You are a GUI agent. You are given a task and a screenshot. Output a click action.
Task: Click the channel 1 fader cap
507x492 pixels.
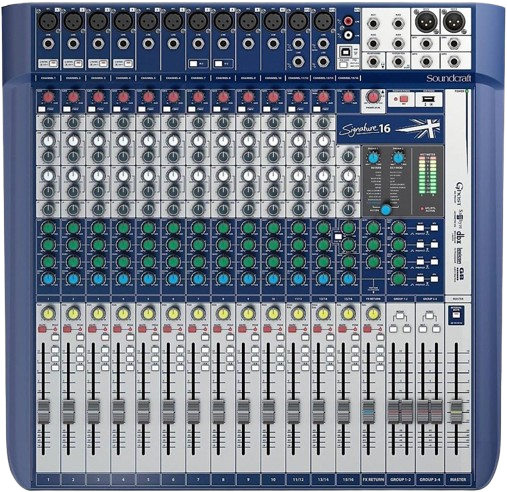tap(44, 412)
